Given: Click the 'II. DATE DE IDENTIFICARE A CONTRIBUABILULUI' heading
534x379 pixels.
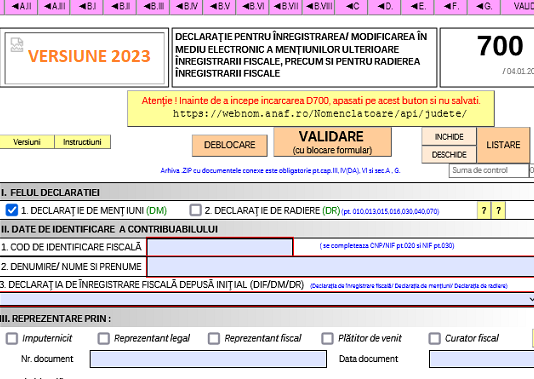Looking at the screenshot, I should click(109, 229).
